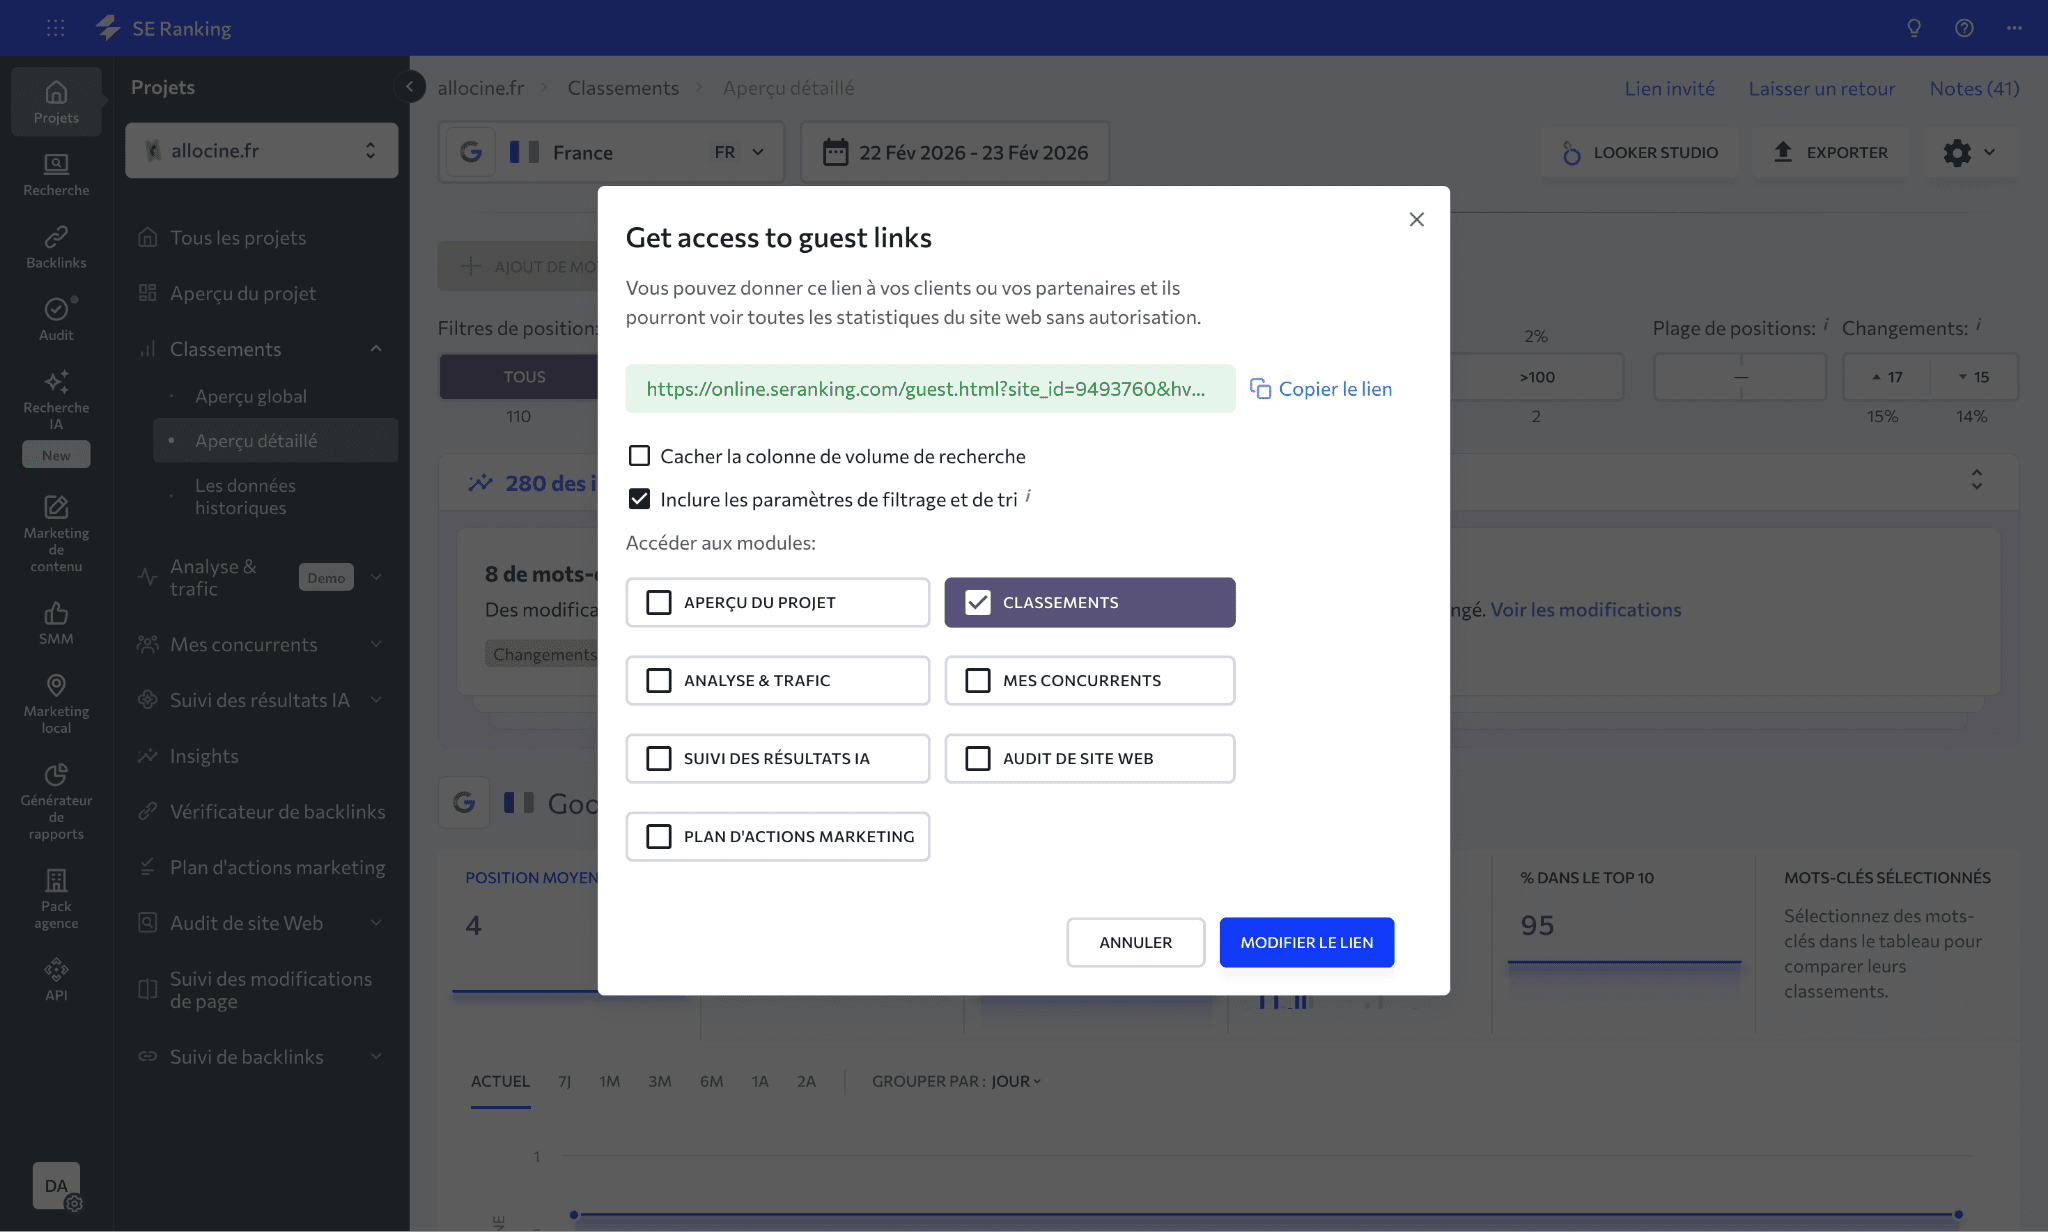Uncheck Inclure les paramètres de filtrage
Viewport: 2048px width, 1232px height.
[x=639, y=499]
